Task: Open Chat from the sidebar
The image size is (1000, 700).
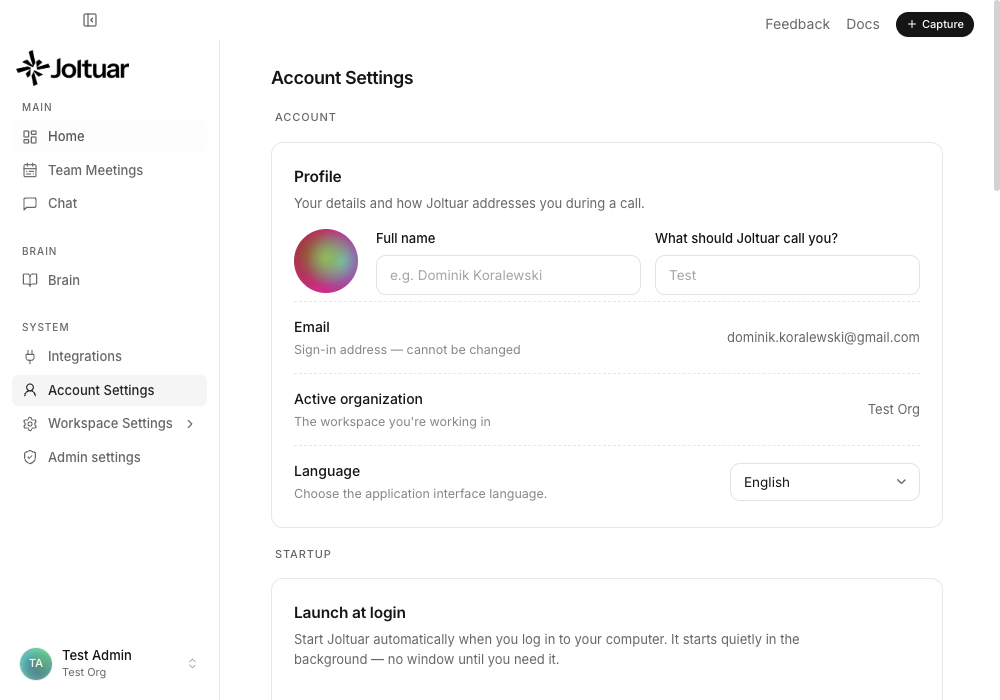Action: coord(110,203)
